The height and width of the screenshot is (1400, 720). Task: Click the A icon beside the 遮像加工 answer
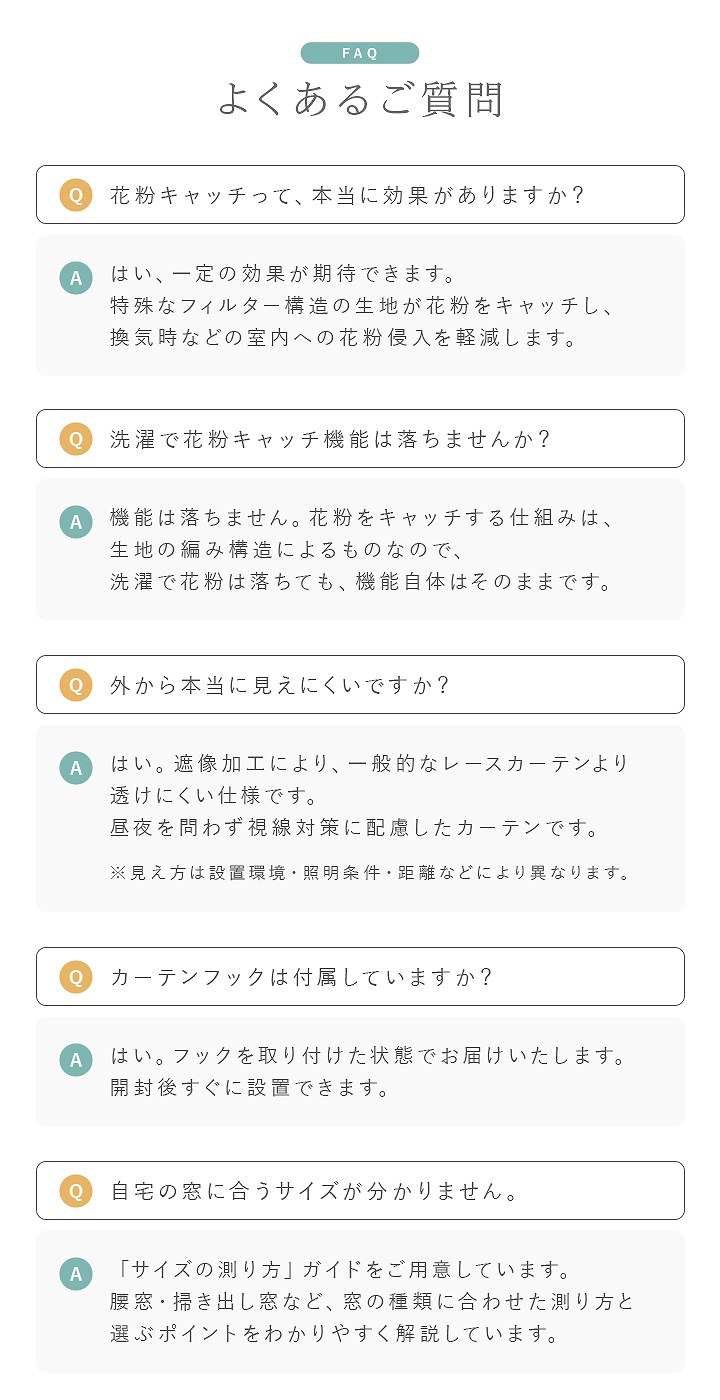pos(75,767)
